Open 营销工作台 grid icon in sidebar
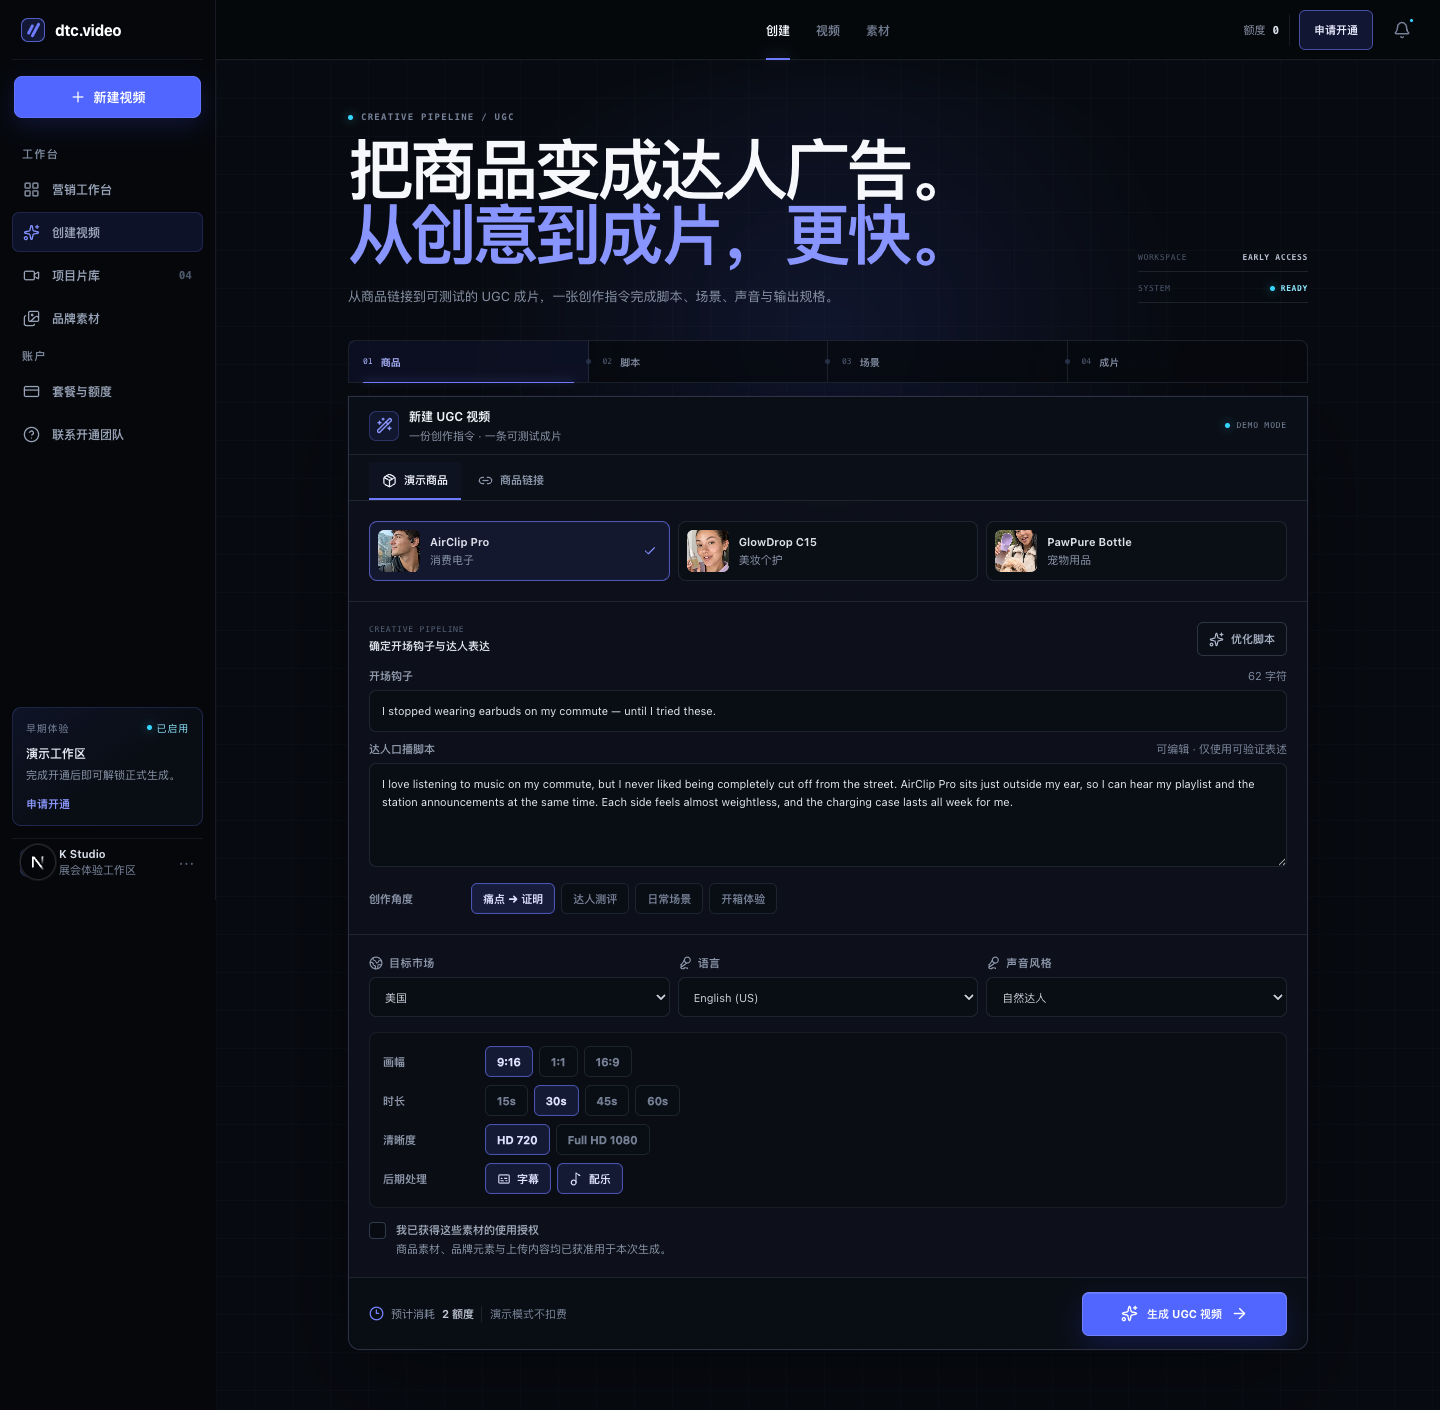Viewport: 1440px width, 1410px height. [32, 190]
